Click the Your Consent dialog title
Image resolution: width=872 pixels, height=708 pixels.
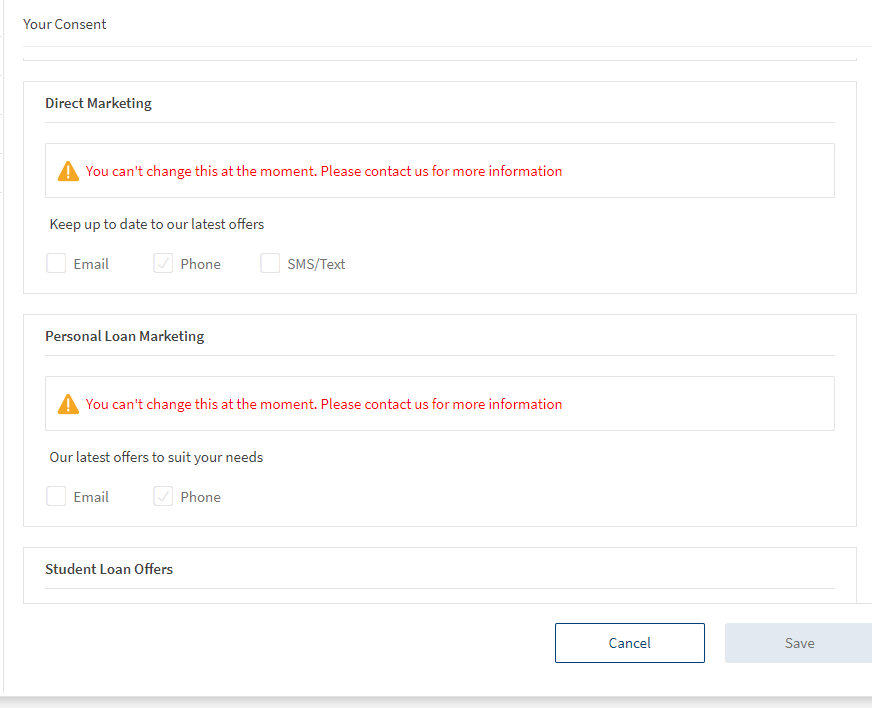click(x=65, y=24)
